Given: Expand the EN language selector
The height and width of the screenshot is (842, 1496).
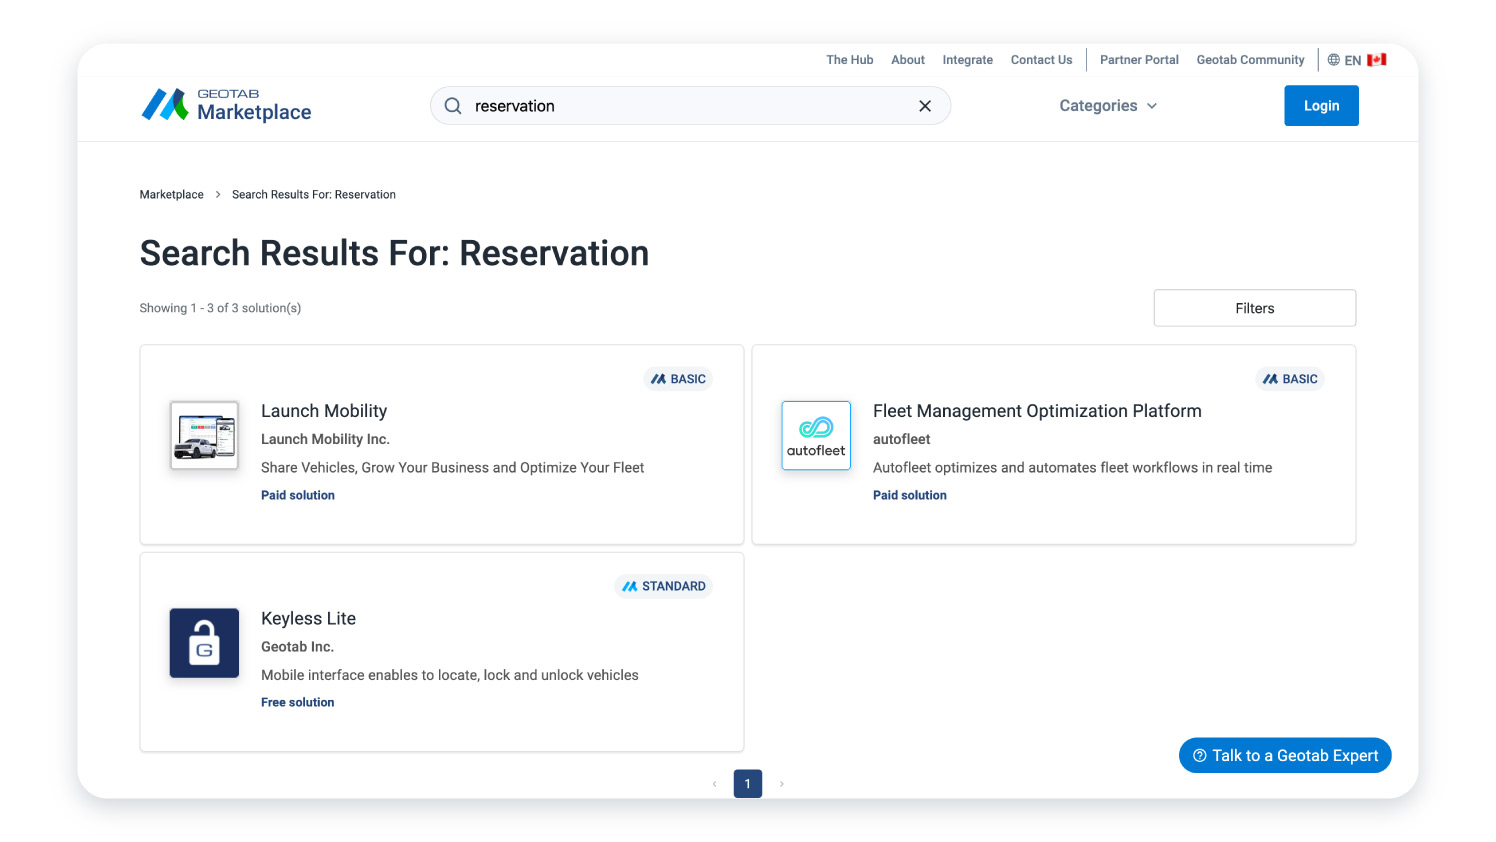Looking at the screenshot, I should point(1354,59).
